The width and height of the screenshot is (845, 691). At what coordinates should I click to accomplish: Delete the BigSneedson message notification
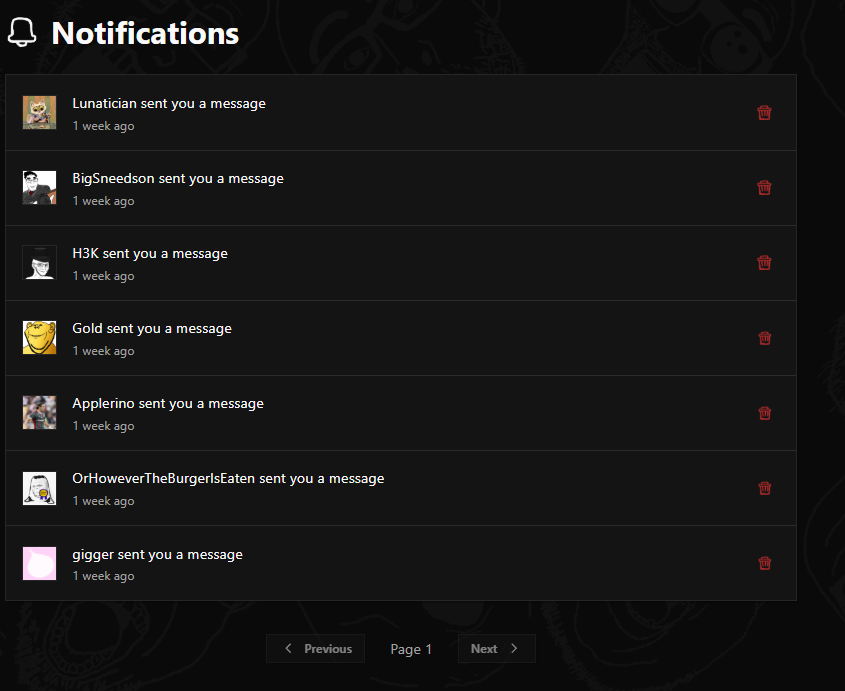(x=764, y=188)
